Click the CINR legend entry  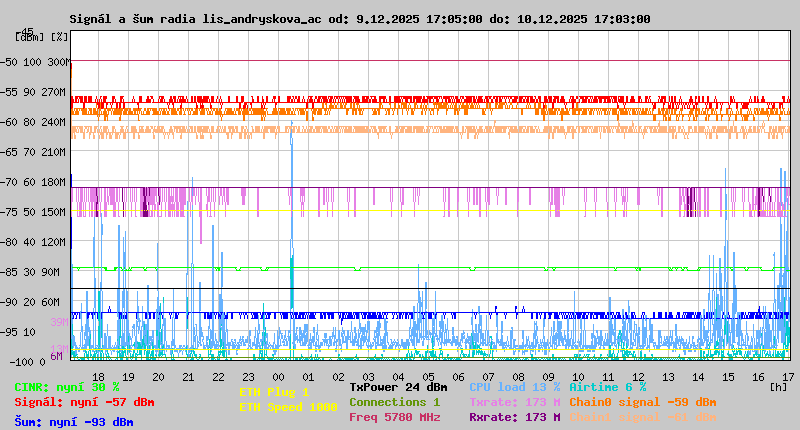(x=66, y=387)
